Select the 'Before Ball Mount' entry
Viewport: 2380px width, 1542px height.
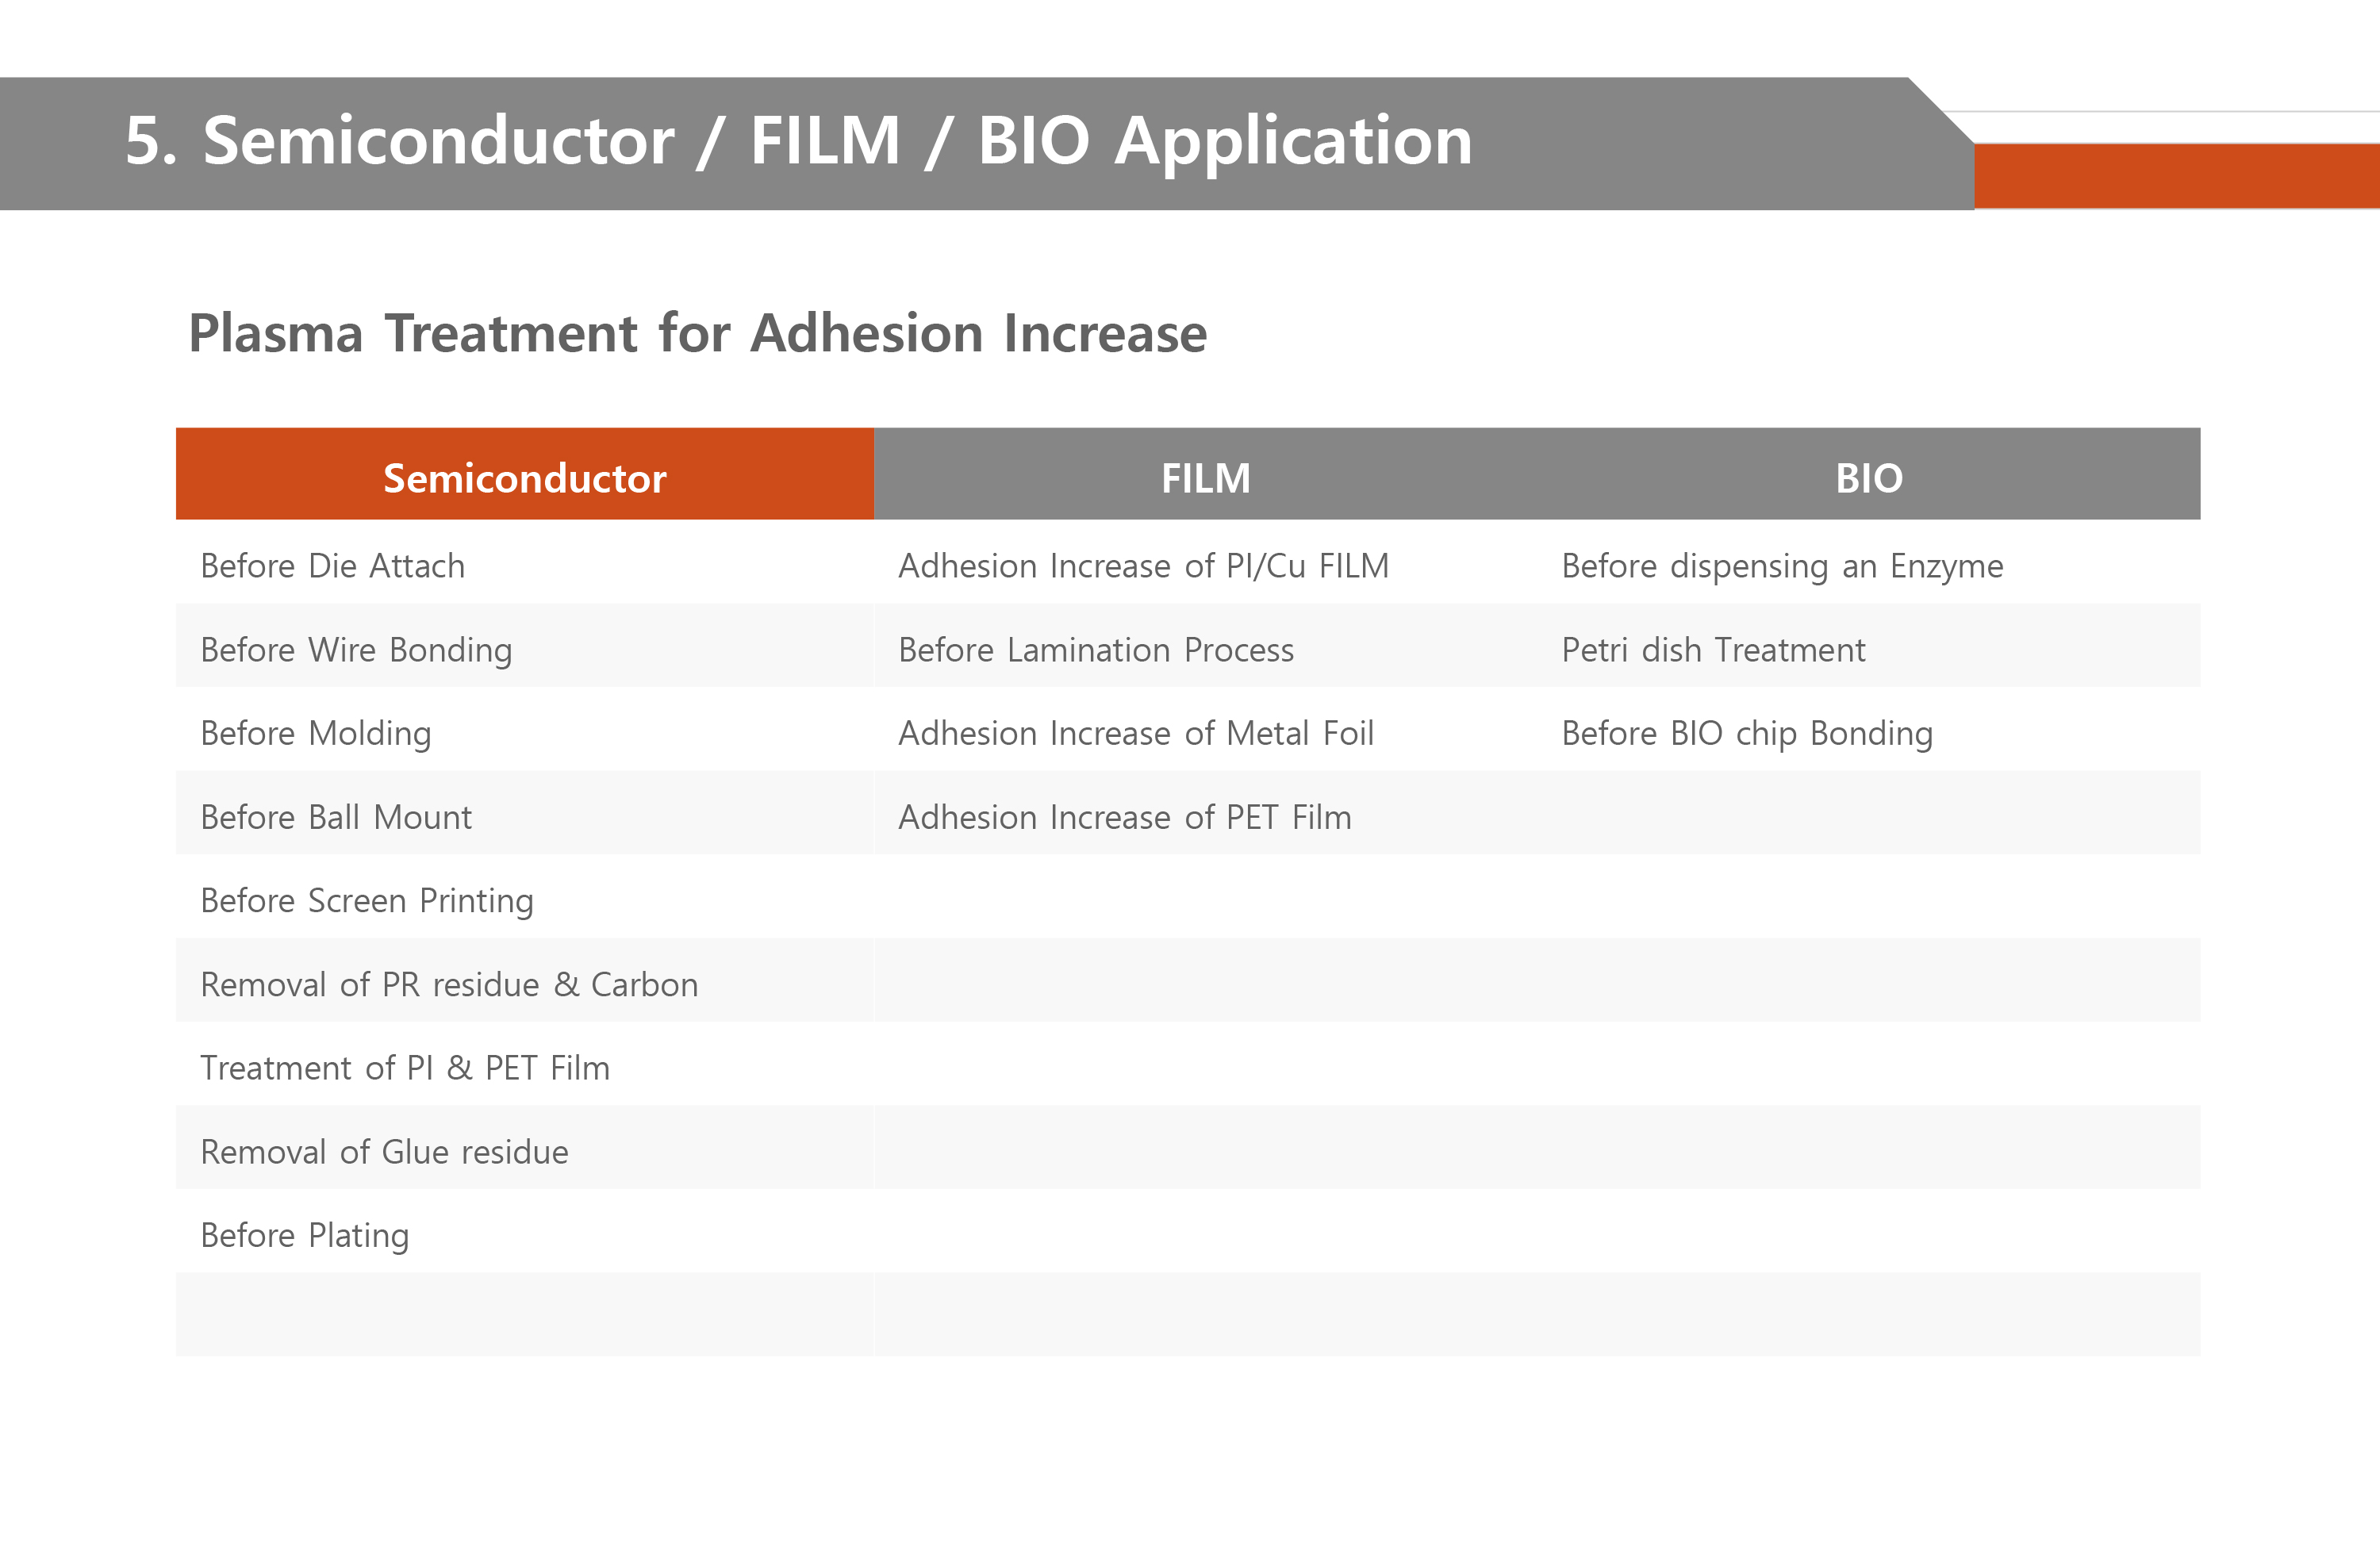[336, 817]
